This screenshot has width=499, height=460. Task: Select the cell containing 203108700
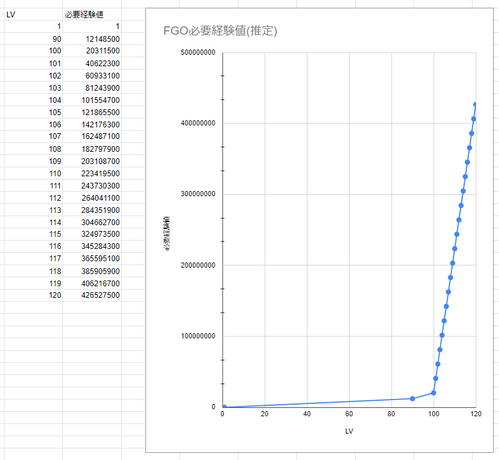point(92,161)
